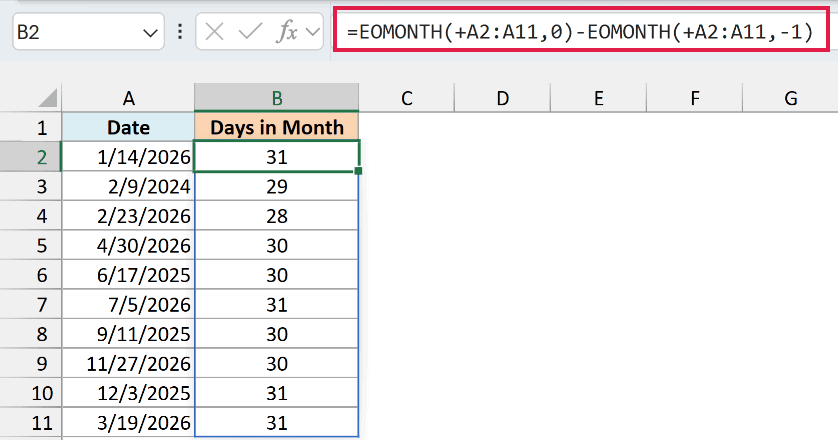The height and width of the screenshot is (440, 838).
Task: Select cell with date 12/3/2025
Action: click(x=128, y=393)
